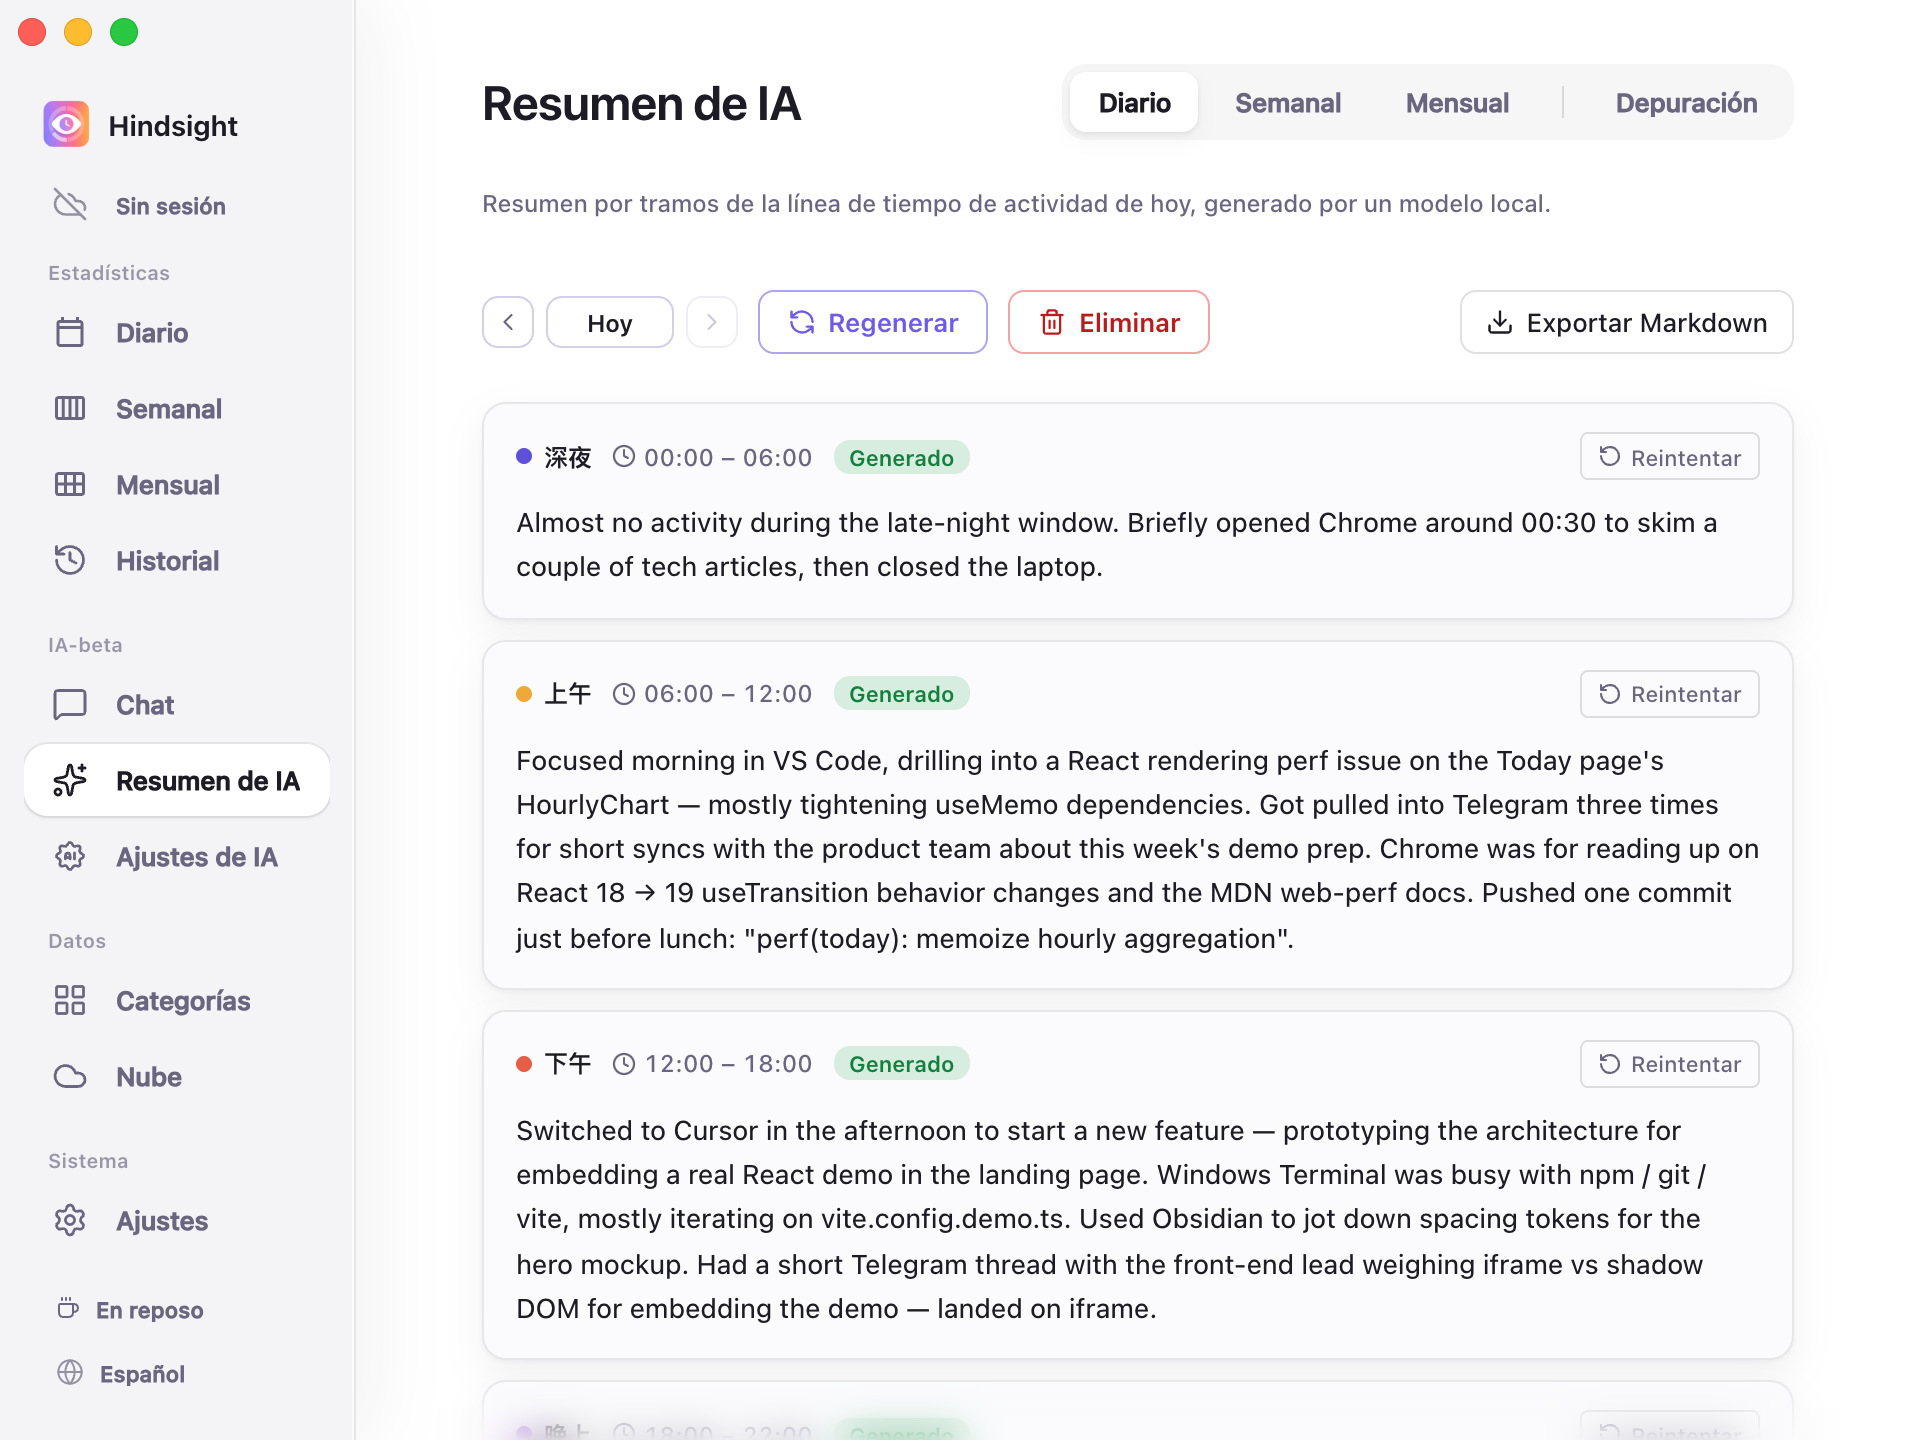Click the crossed-out cloud Sin sesión icon
1920x1440 pixels.
pyautogui.click(x=70, y=205)
